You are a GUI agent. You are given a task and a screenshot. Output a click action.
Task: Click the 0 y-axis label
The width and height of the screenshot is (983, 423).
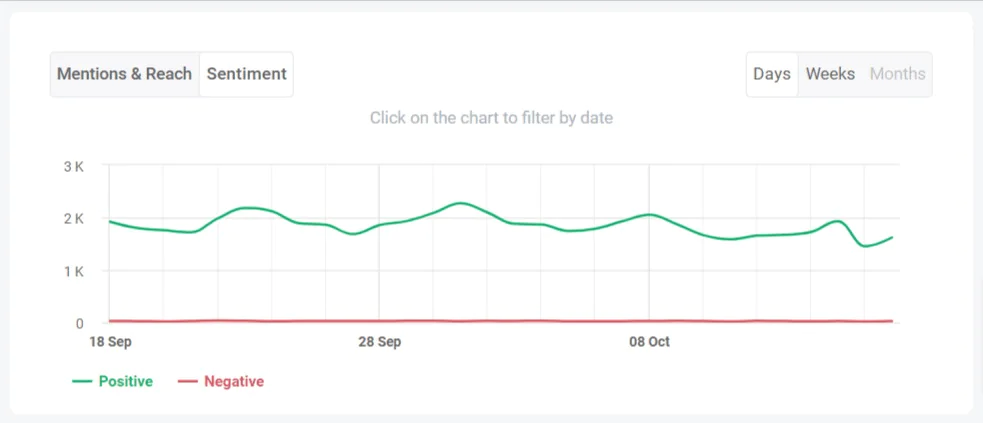(79, 323)
